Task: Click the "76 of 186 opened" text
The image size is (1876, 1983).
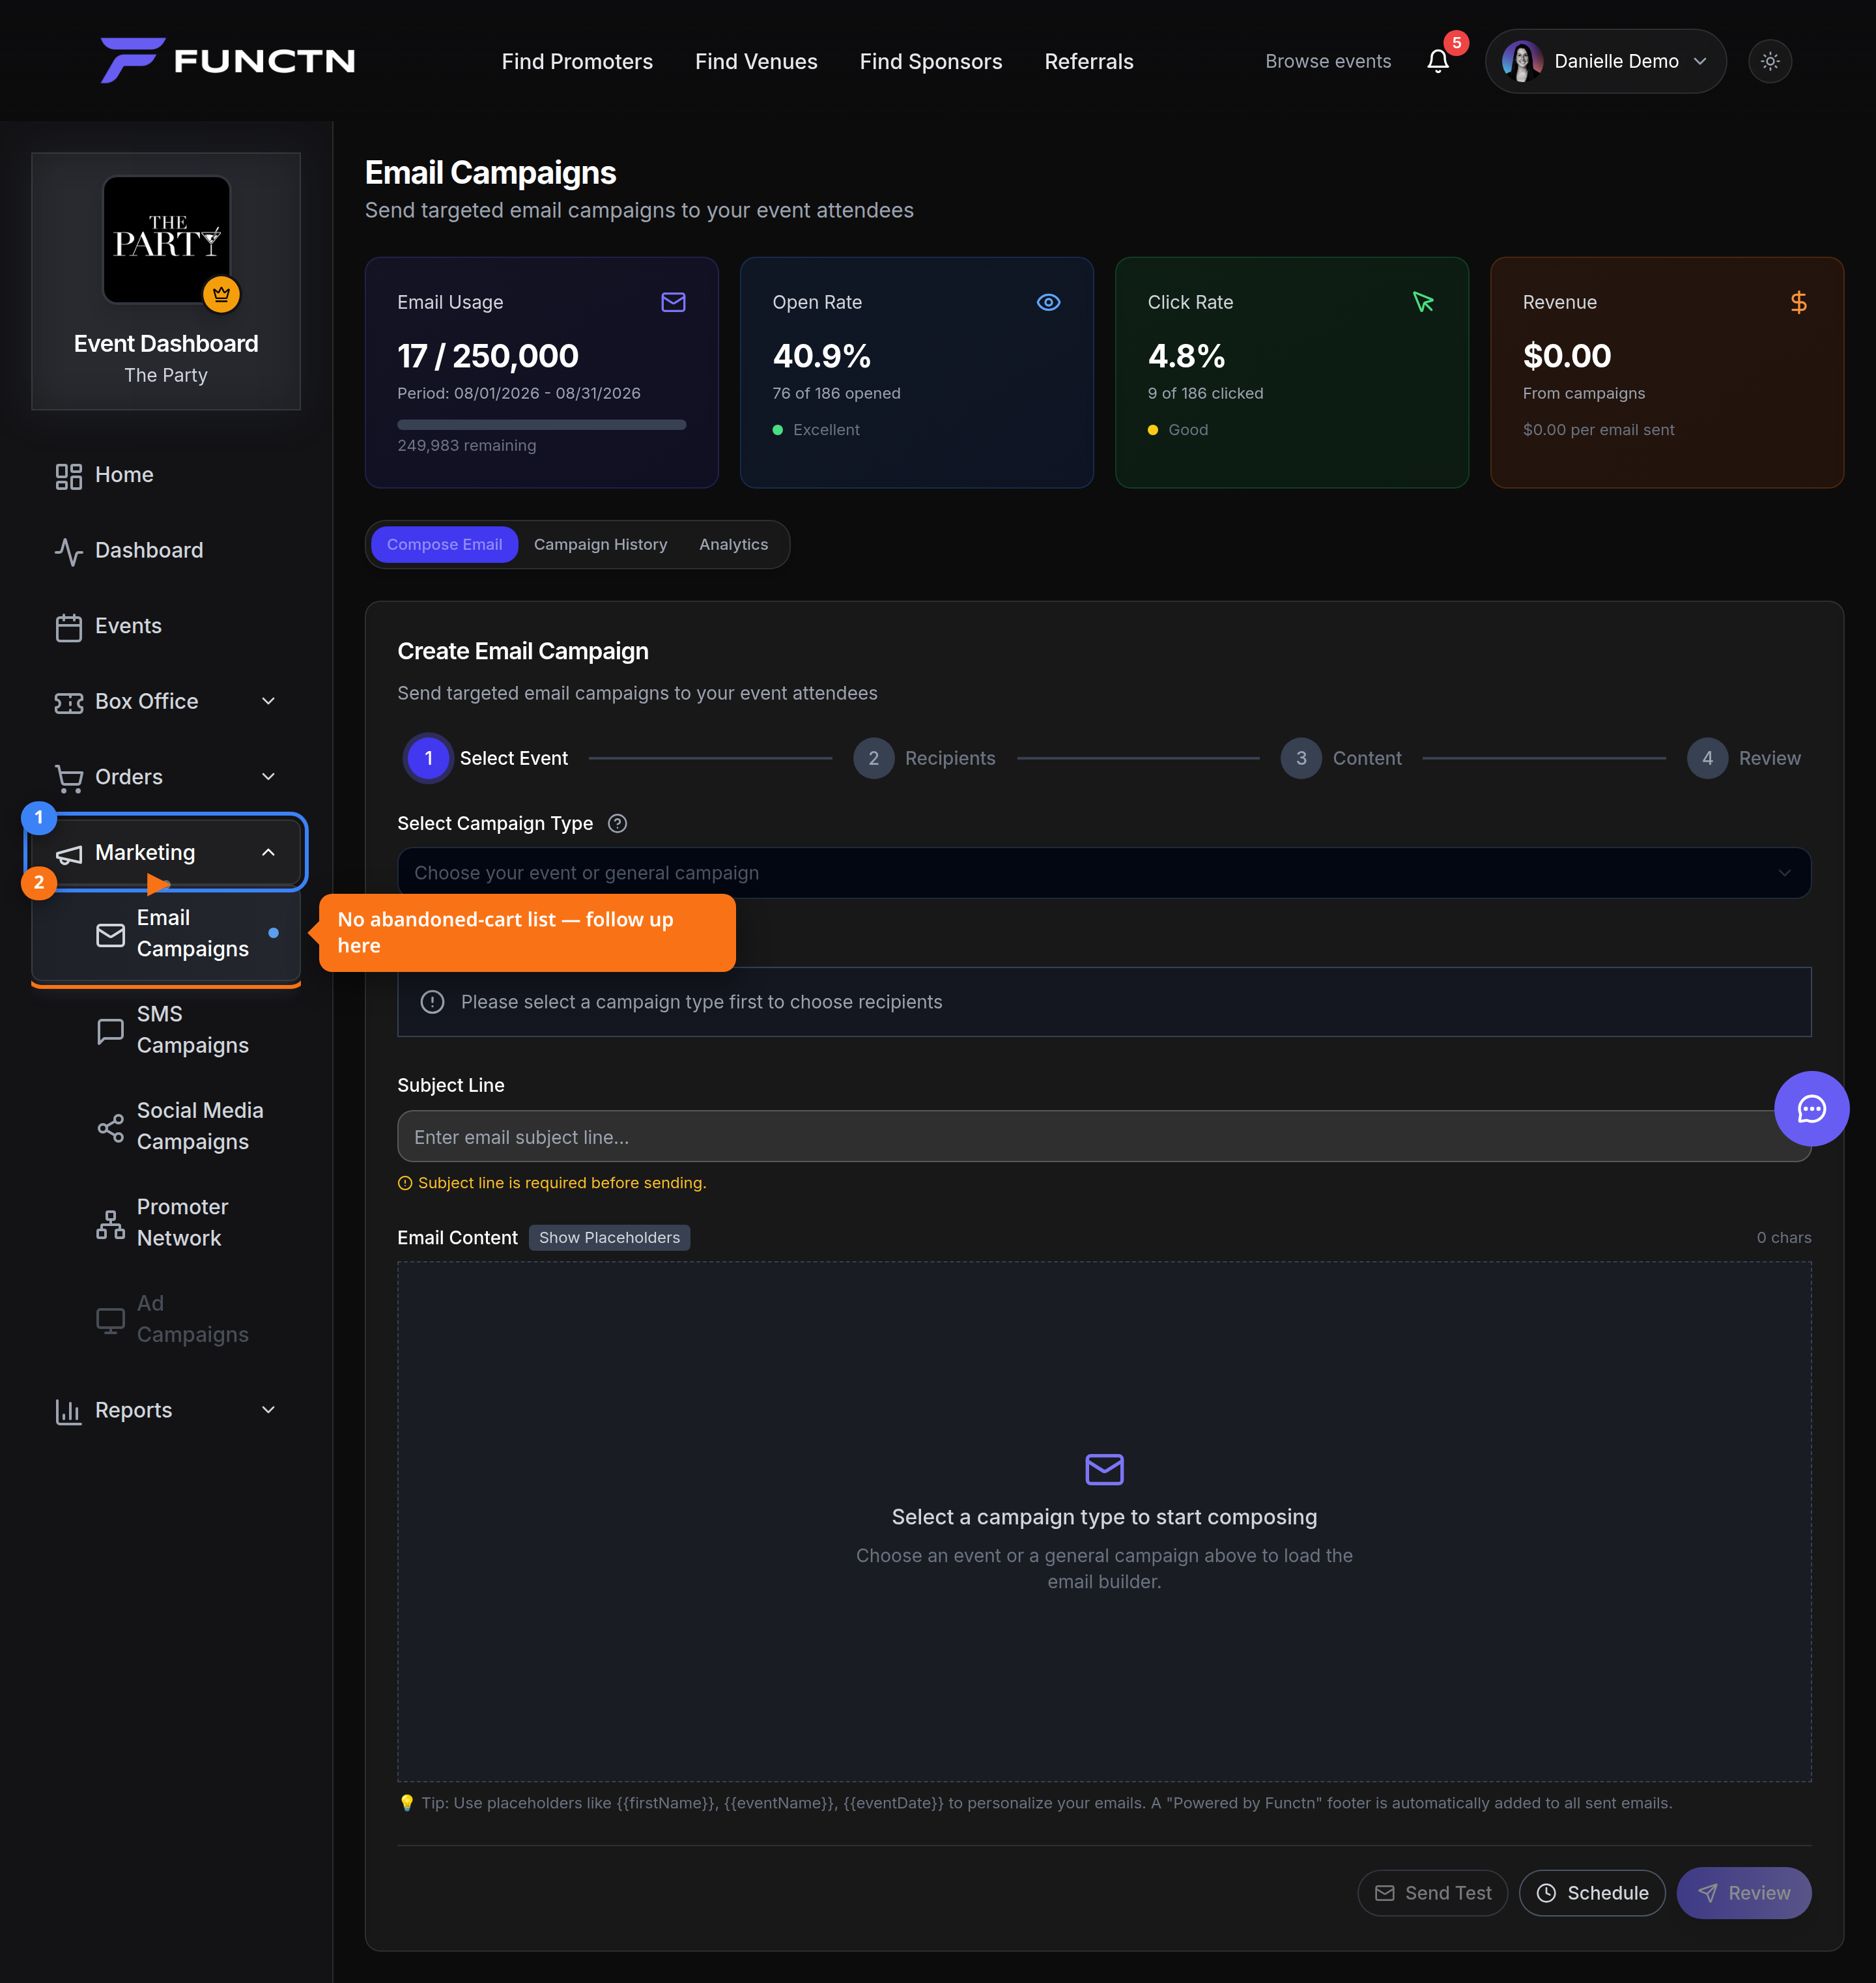Action: [836, 393]
